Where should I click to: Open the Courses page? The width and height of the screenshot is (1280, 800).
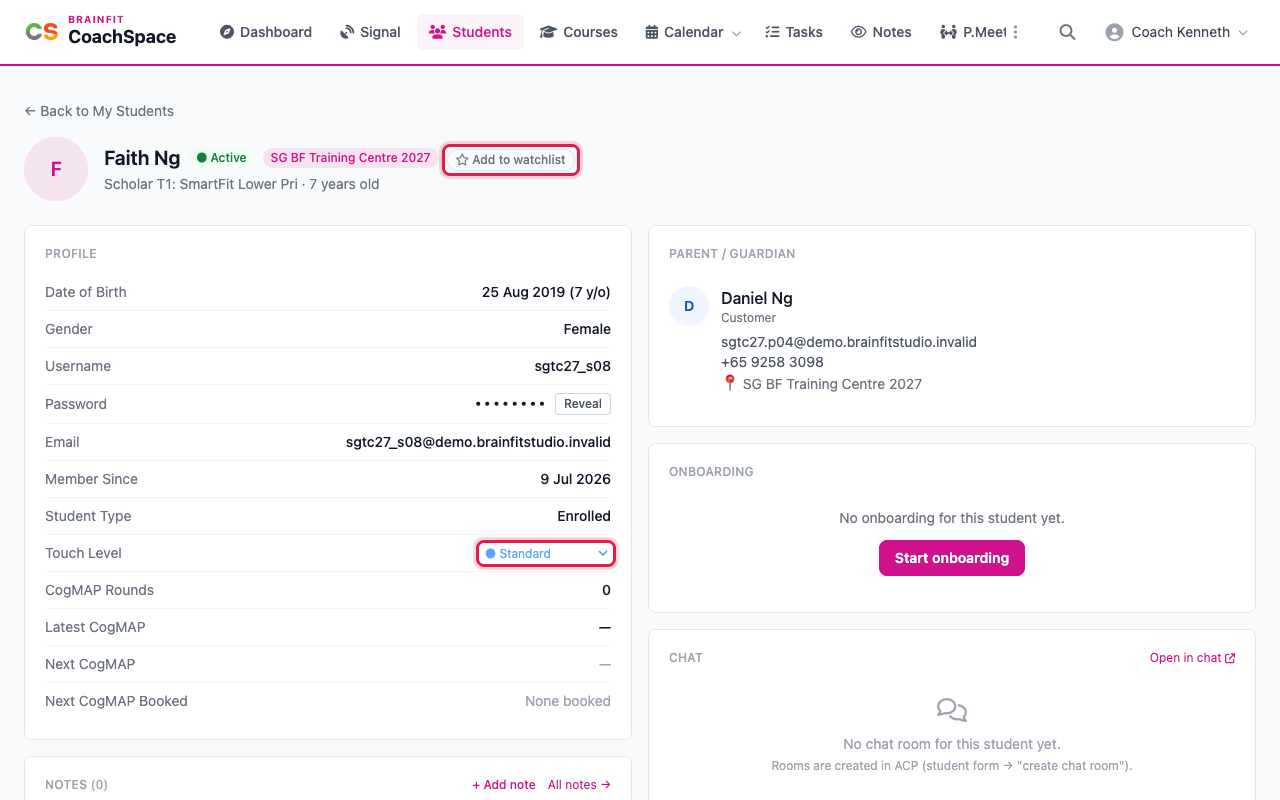tap(579, 32)
